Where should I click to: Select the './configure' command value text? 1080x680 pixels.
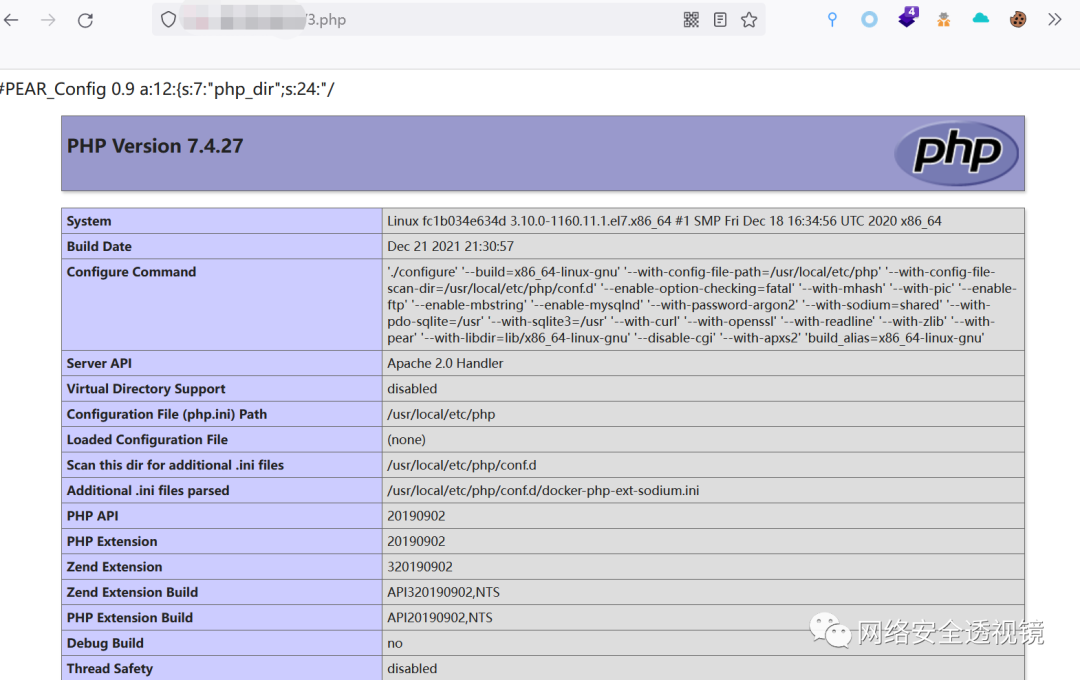702,305
